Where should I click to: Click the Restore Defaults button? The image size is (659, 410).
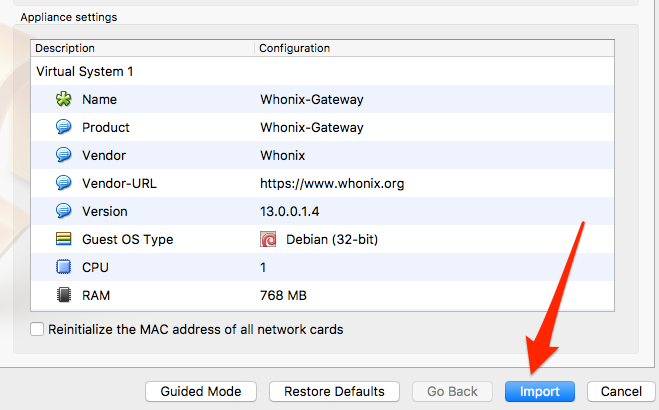334,392
